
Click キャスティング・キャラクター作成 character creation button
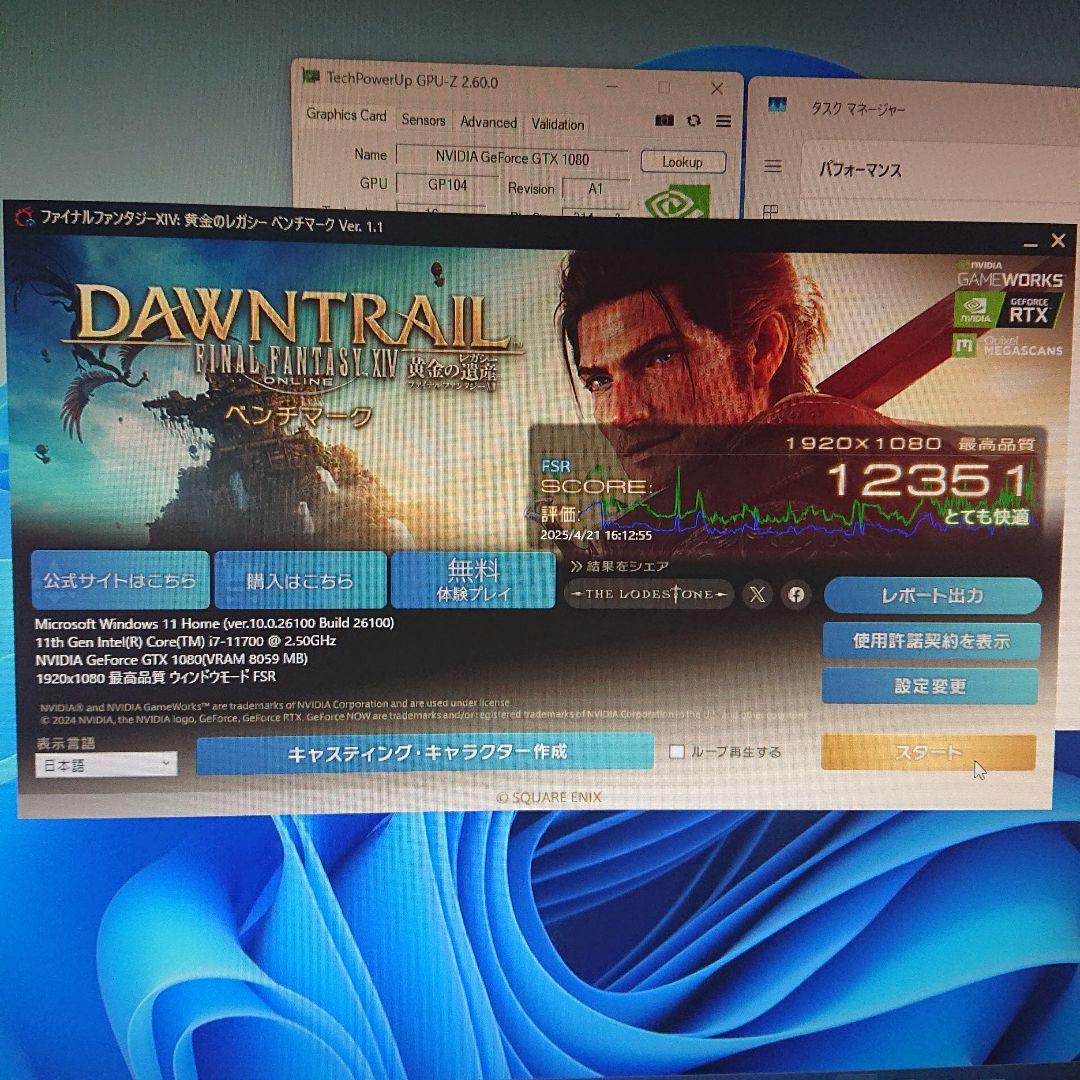click(x=426, y=753)
